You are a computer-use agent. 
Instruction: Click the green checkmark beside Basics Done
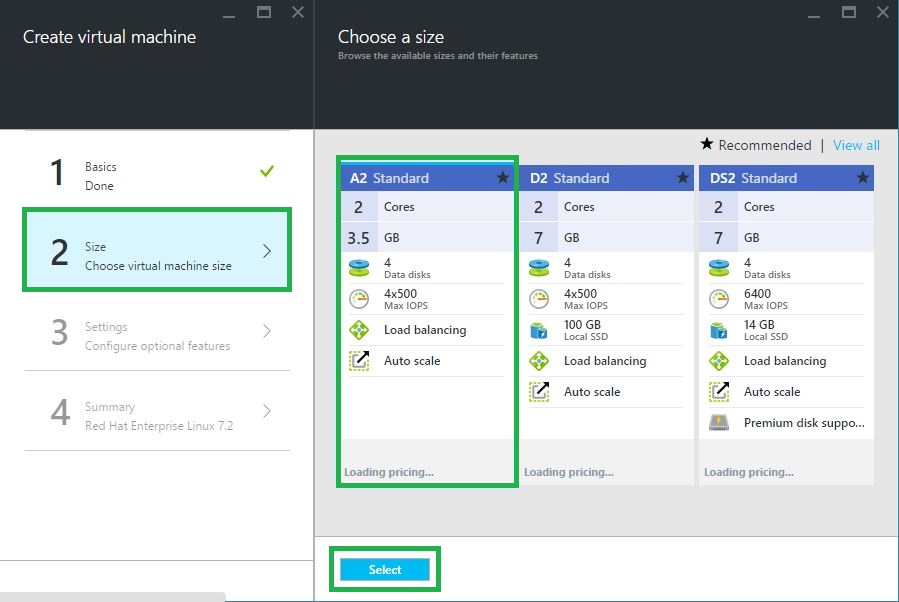coord(267,171)
